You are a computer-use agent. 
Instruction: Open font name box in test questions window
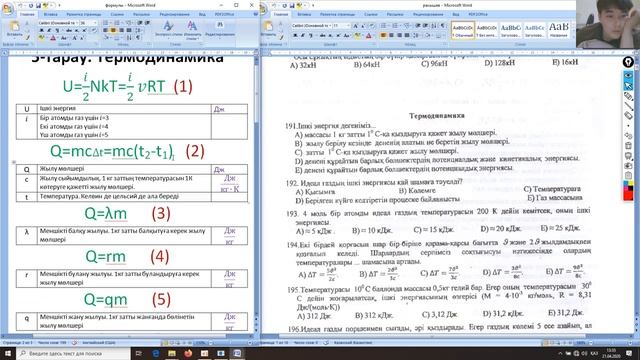point(311,26)
